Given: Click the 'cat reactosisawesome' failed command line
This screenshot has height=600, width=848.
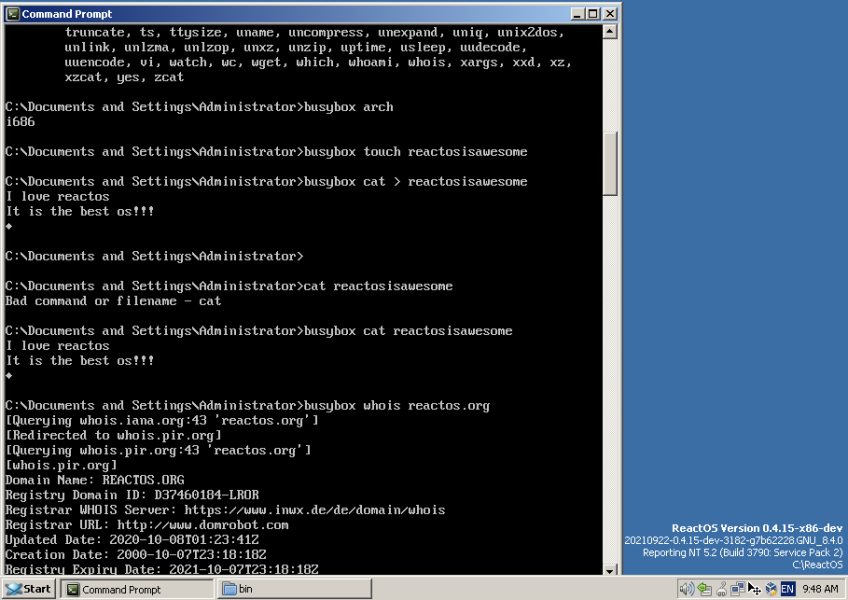Looking at the screenshot, I should [229, 286].
